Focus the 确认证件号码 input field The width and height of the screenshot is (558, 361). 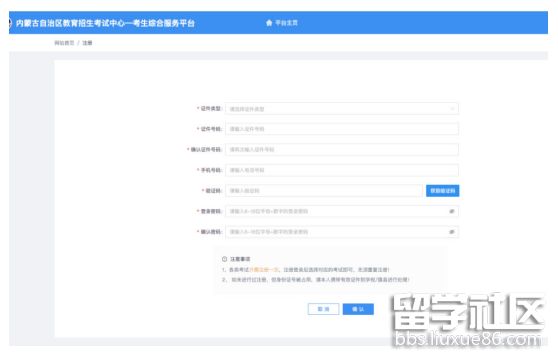(342, 150)
